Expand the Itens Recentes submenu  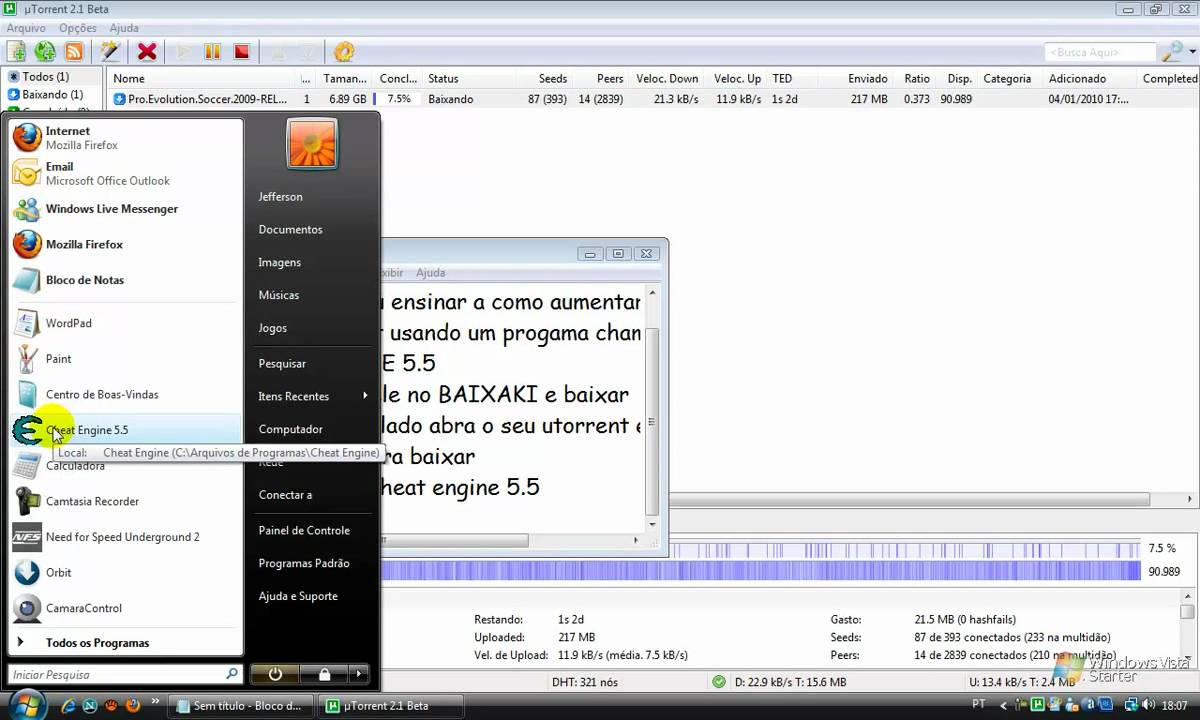point(313,397)
